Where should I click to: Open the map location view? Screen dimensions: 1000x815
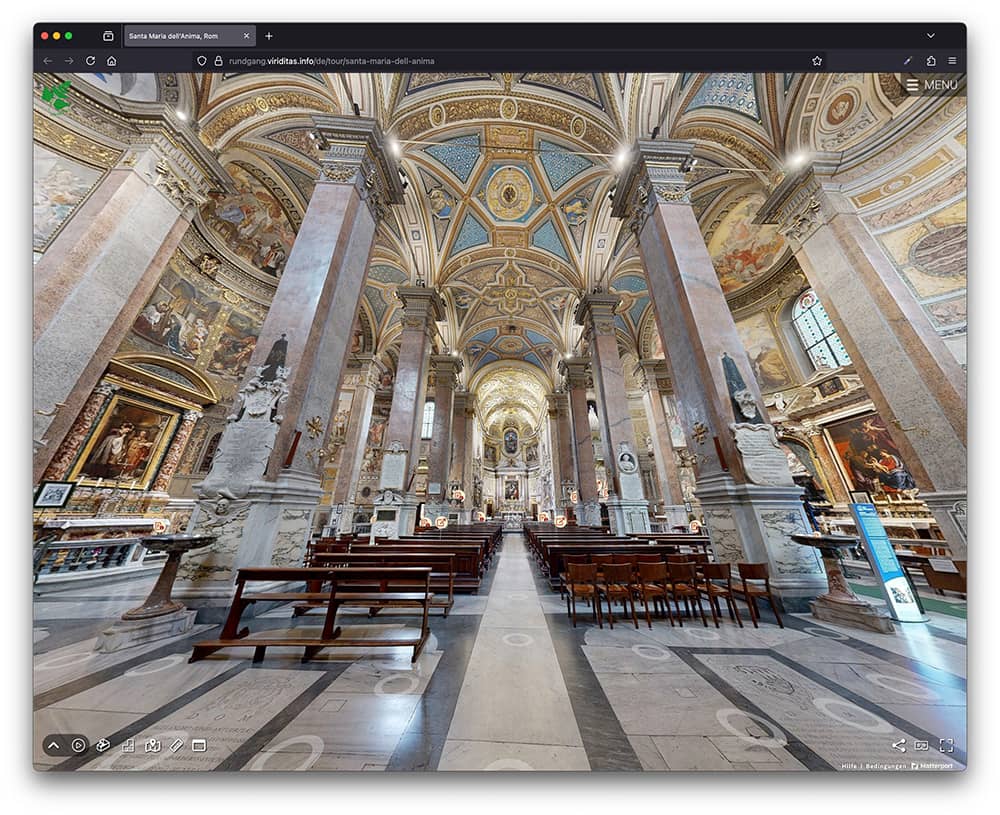pos(152,745)
